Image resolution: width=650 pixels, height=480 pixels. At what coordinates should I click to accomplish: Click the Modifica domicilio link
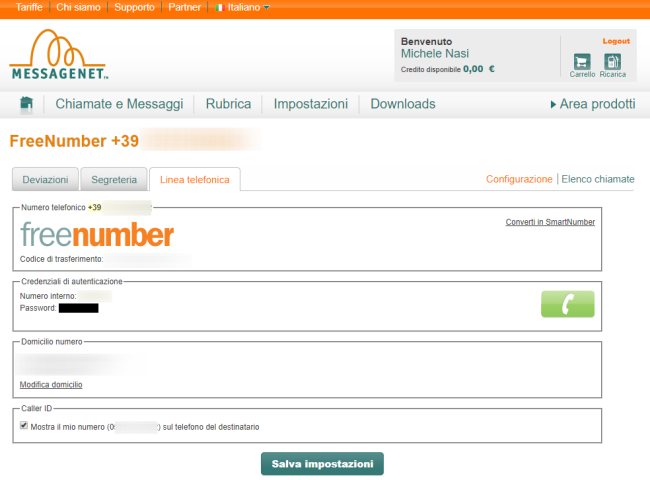click(51, 385)
